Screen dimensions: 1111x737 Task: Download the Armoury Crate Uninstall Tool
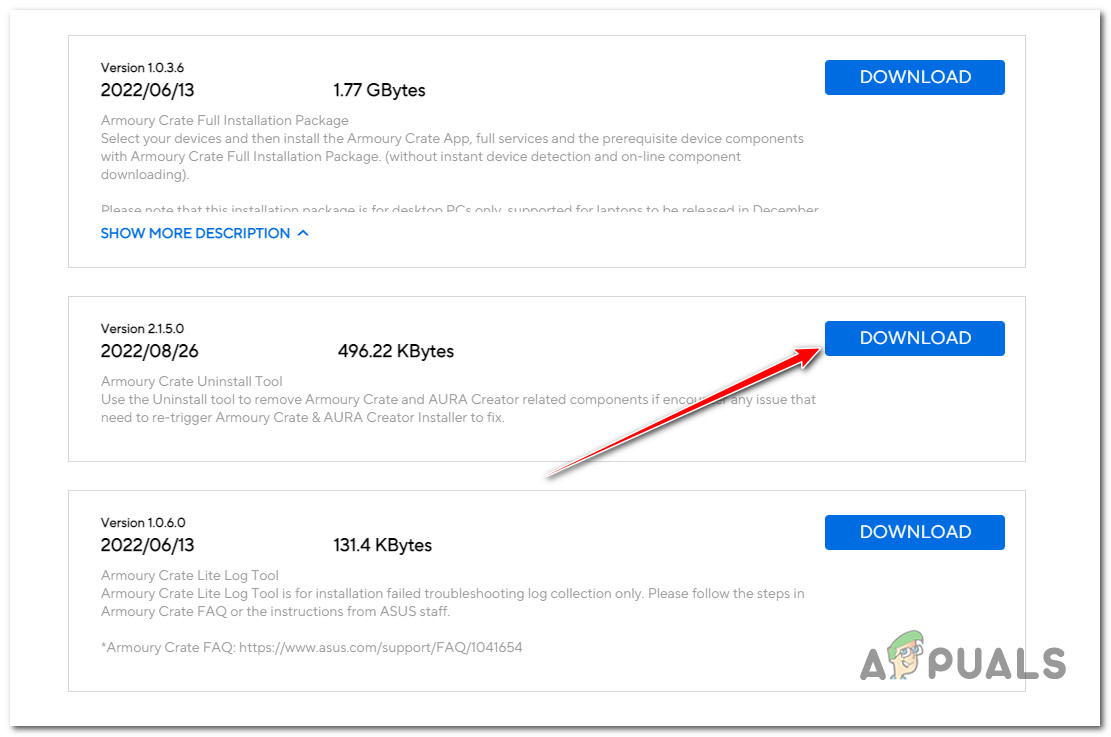914,338
